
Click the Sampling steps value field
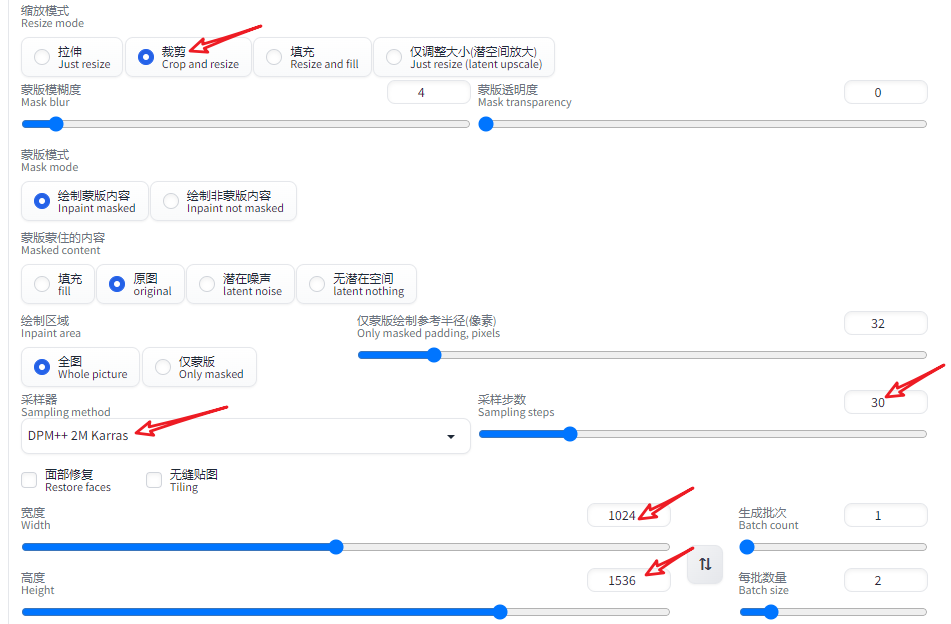point(885,402)
